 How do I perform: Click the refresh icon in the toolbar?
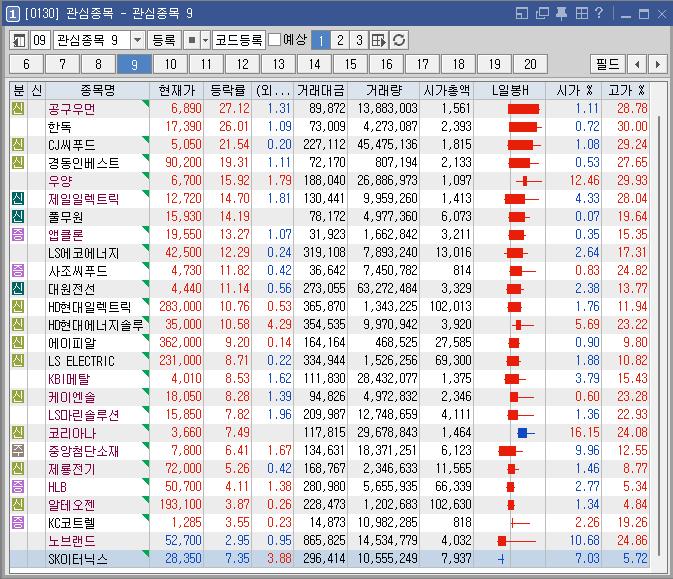coord(399,40)
